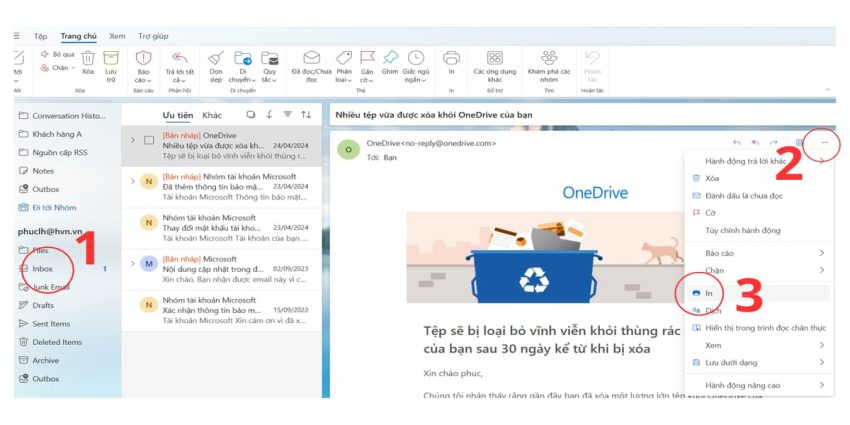Open Chặn submenu in context menu

[x=759, y=271]
